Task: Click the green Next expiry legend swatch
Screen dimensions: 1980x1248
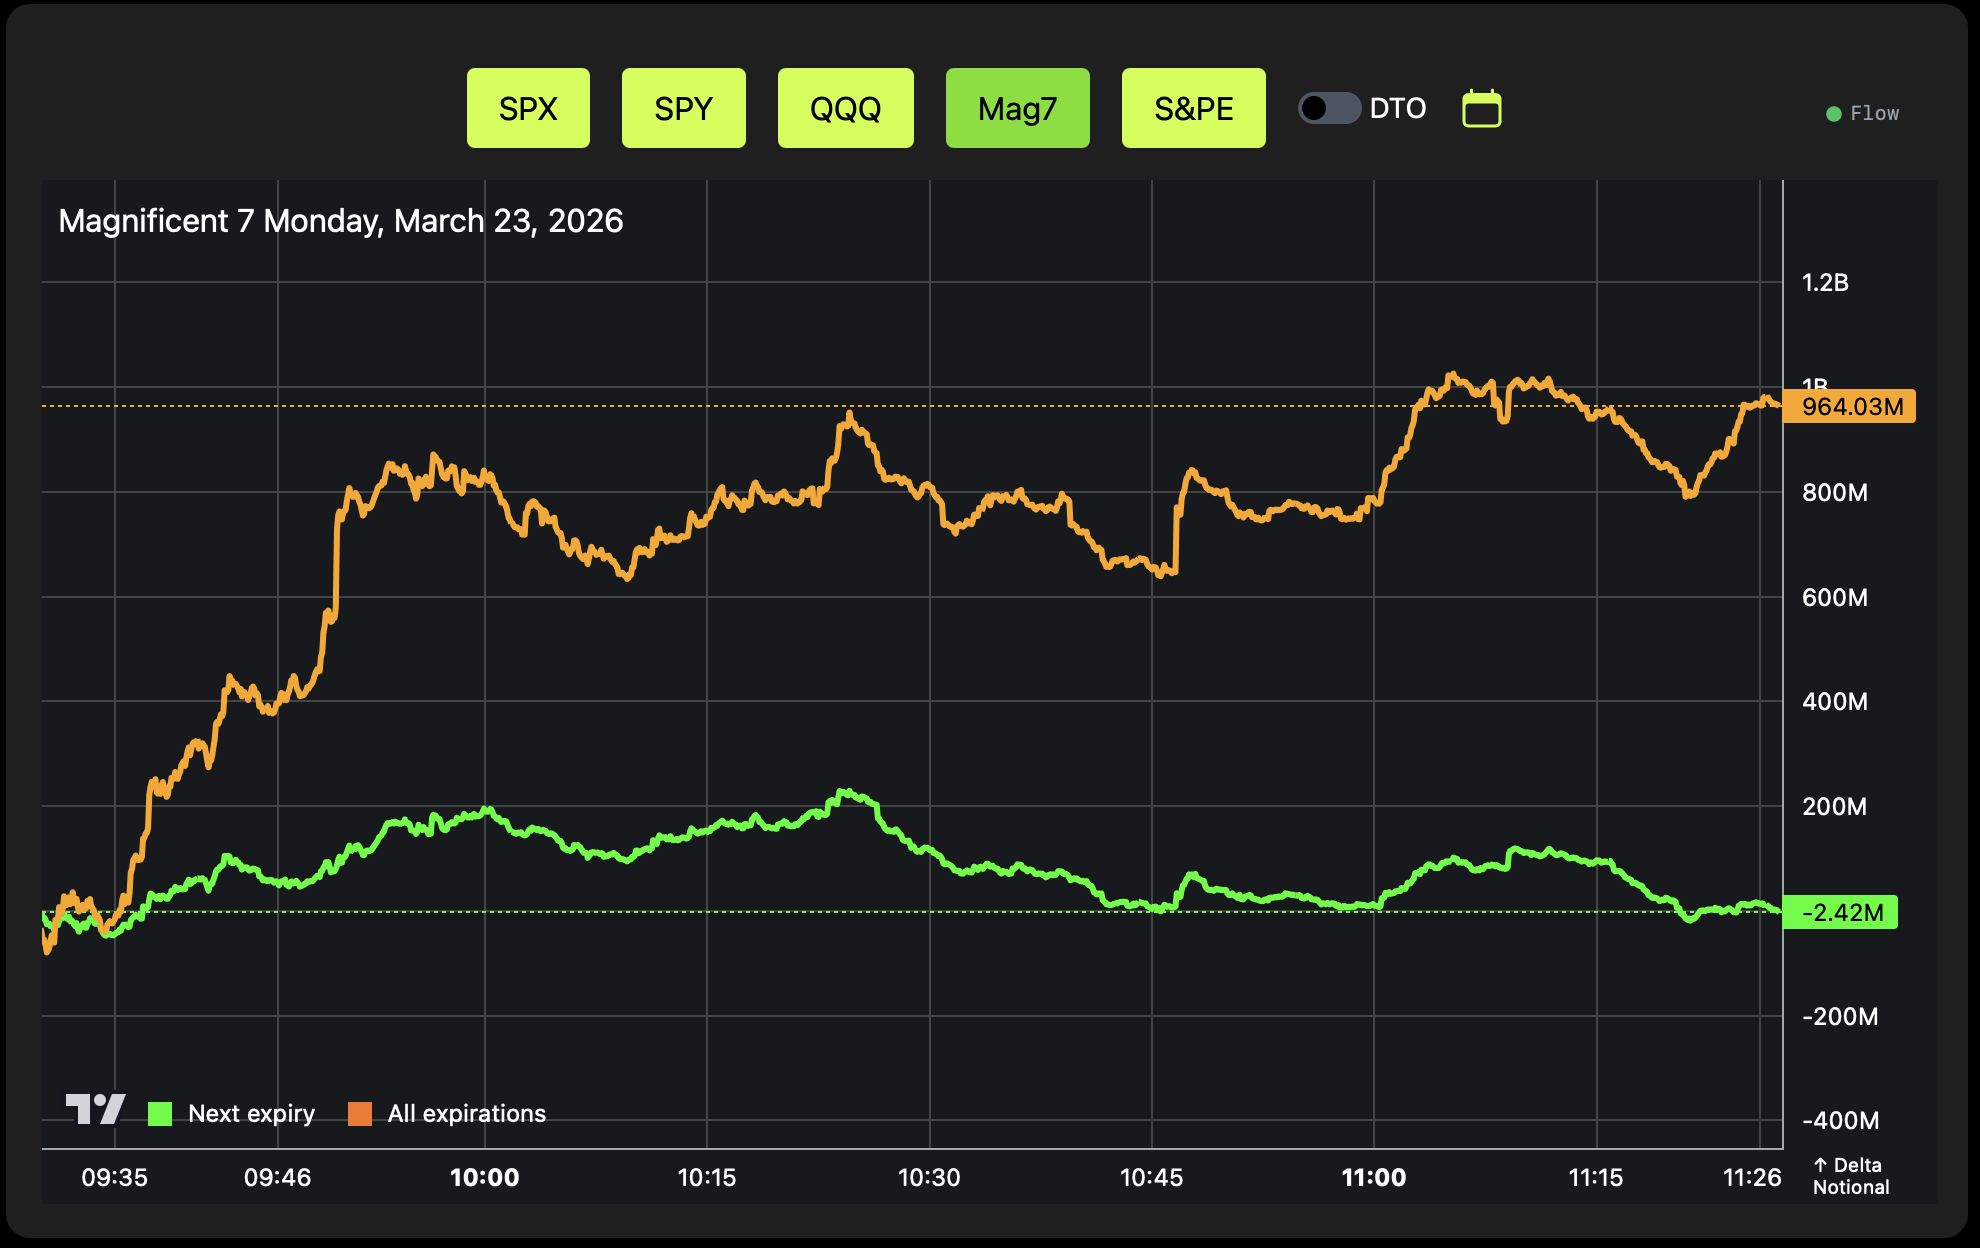Action: (x=161, y=1112)
